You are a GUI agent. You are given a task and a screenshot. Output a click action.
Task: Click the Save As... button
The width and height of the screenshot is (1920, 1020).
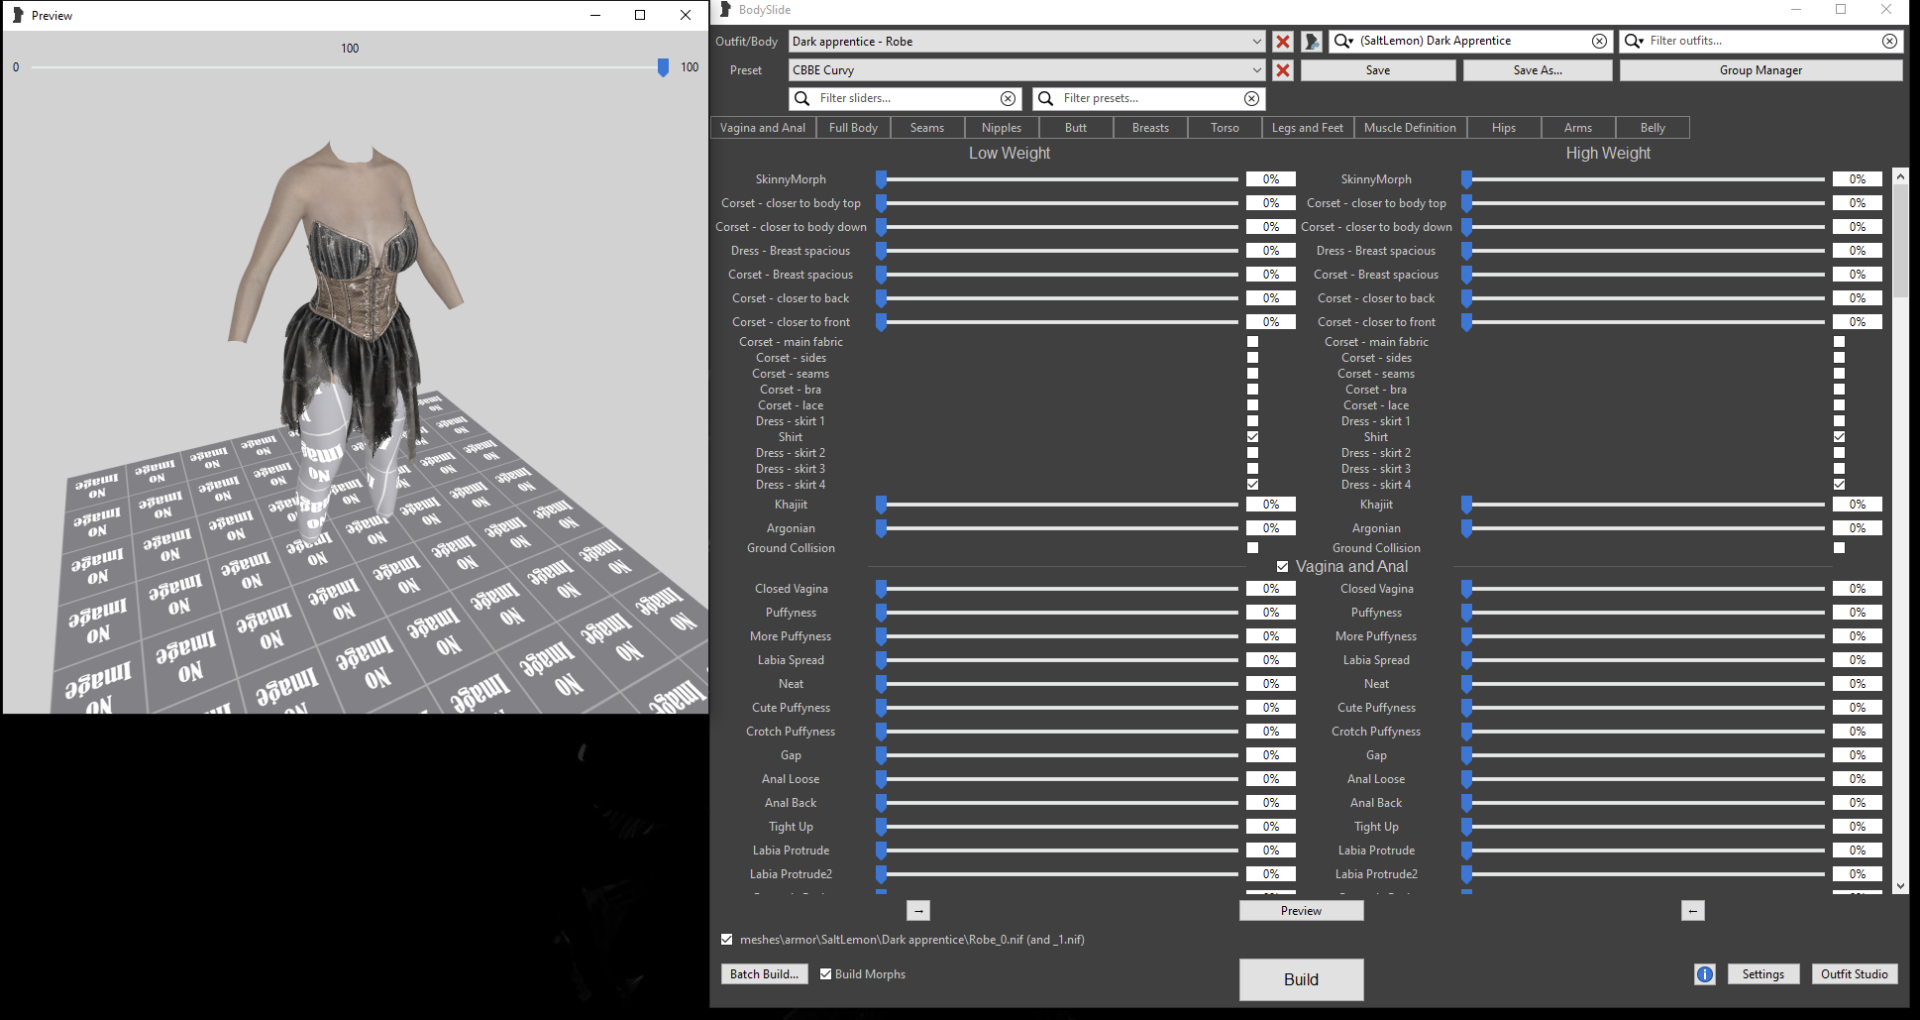1537,70
